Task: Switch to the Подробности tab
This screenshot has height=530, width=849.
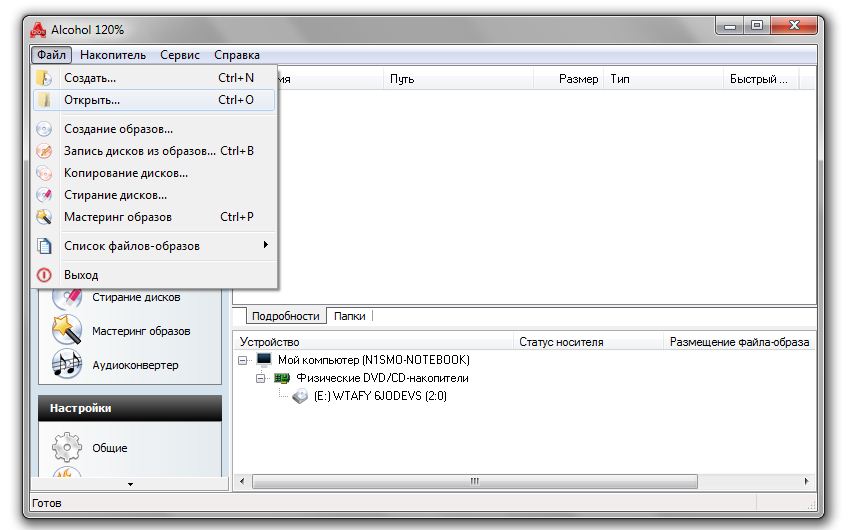Action: [285, 316]
